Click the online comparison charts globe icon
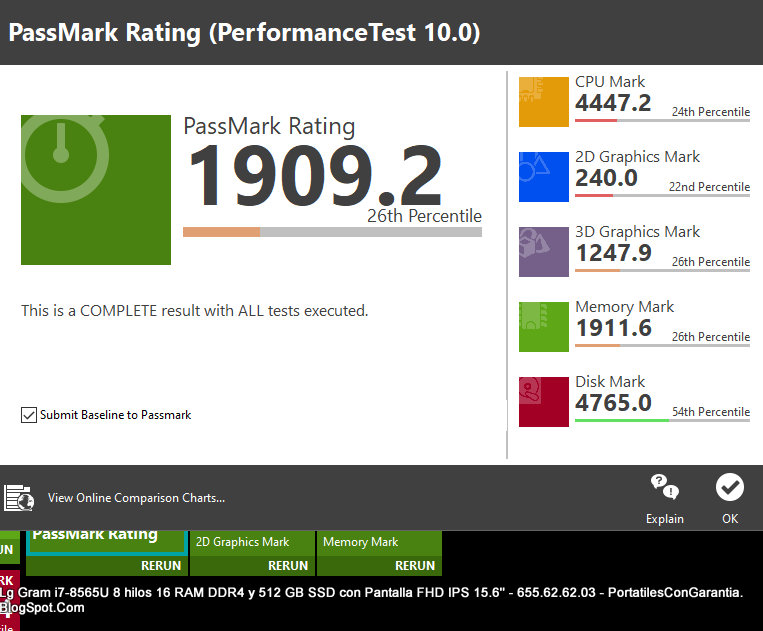The height and width of the screenshot is (631, 763). point(19,498)
